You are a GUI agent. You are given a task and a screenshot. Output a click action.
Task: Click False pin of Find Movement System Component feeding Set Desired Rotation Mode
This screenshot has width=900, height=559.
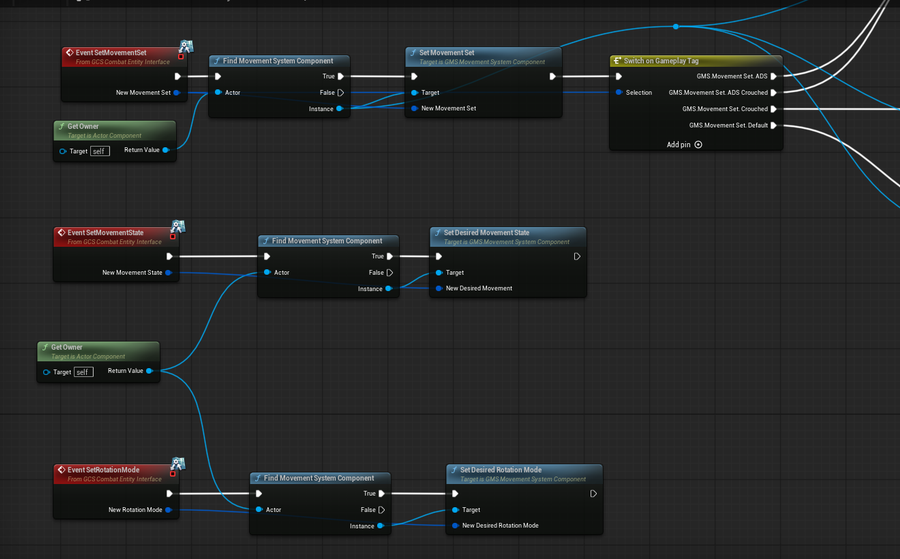(382, 510)
